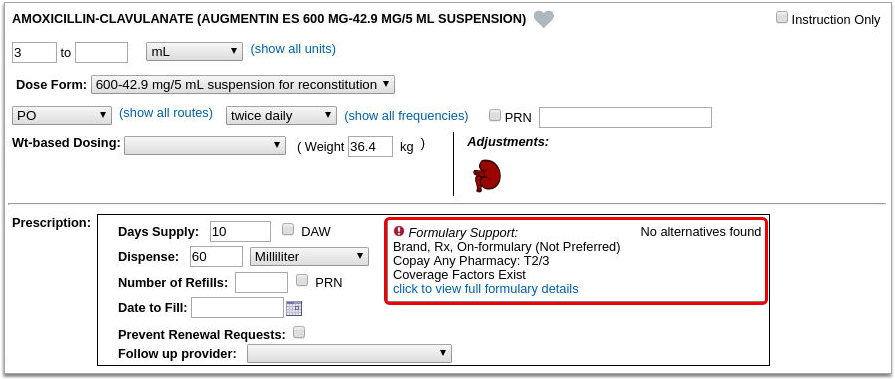The image size is (895, 379).
Task: Check the refills PRN checkbox
Action: pyautogui.click(x=303, y=280)
